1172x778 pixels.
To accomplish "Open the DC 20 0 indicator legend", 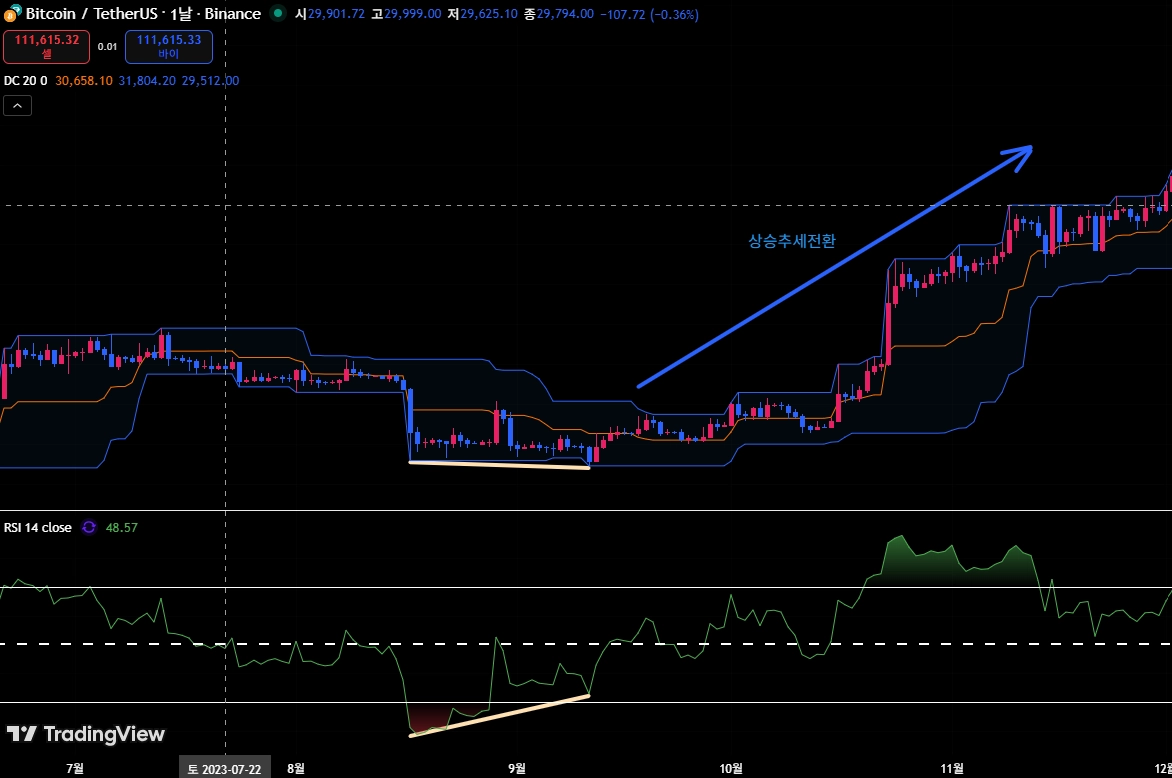I will click(x=25, y=81).
